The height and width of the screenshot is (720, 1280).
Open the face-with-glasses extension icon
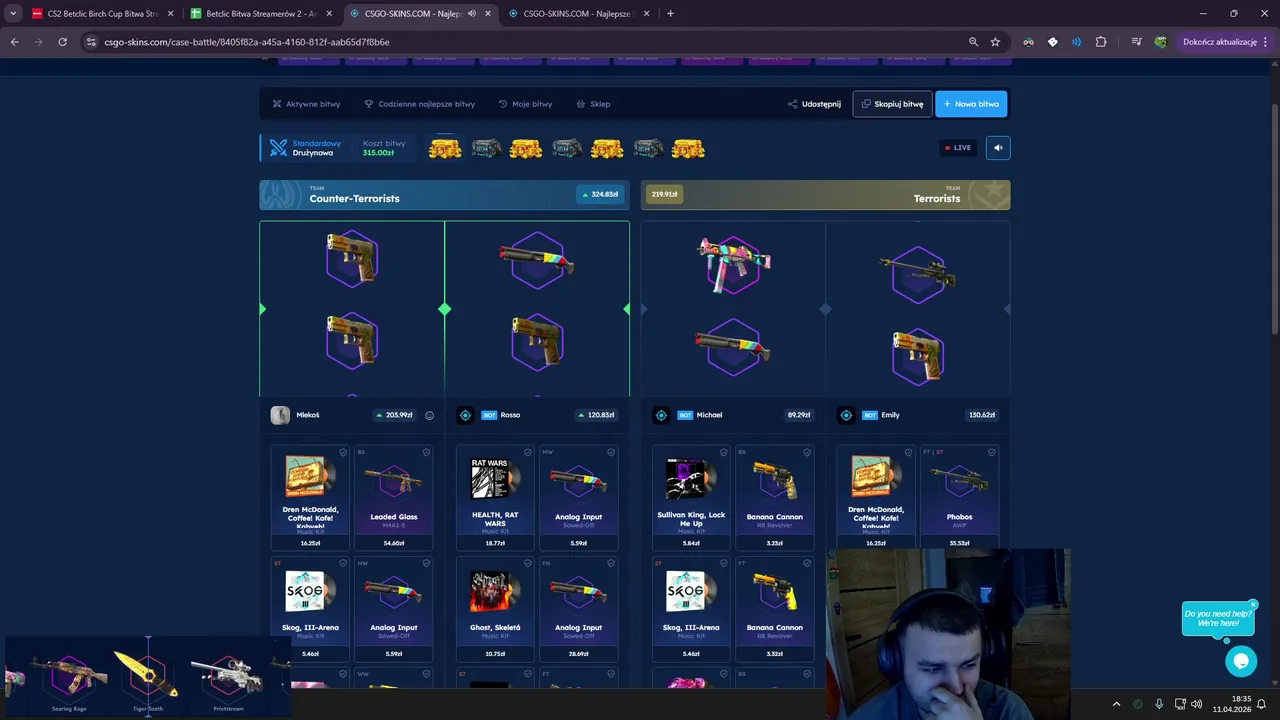coord(1028,42)
